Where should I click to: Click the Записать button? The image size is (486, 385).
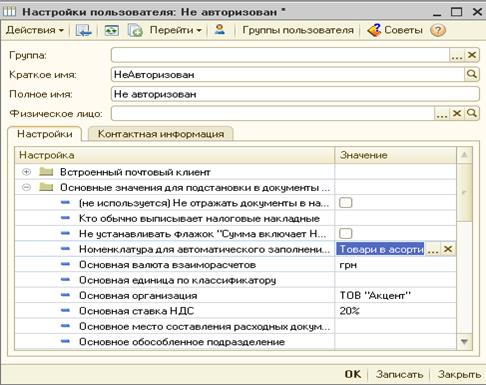point(399,374)
